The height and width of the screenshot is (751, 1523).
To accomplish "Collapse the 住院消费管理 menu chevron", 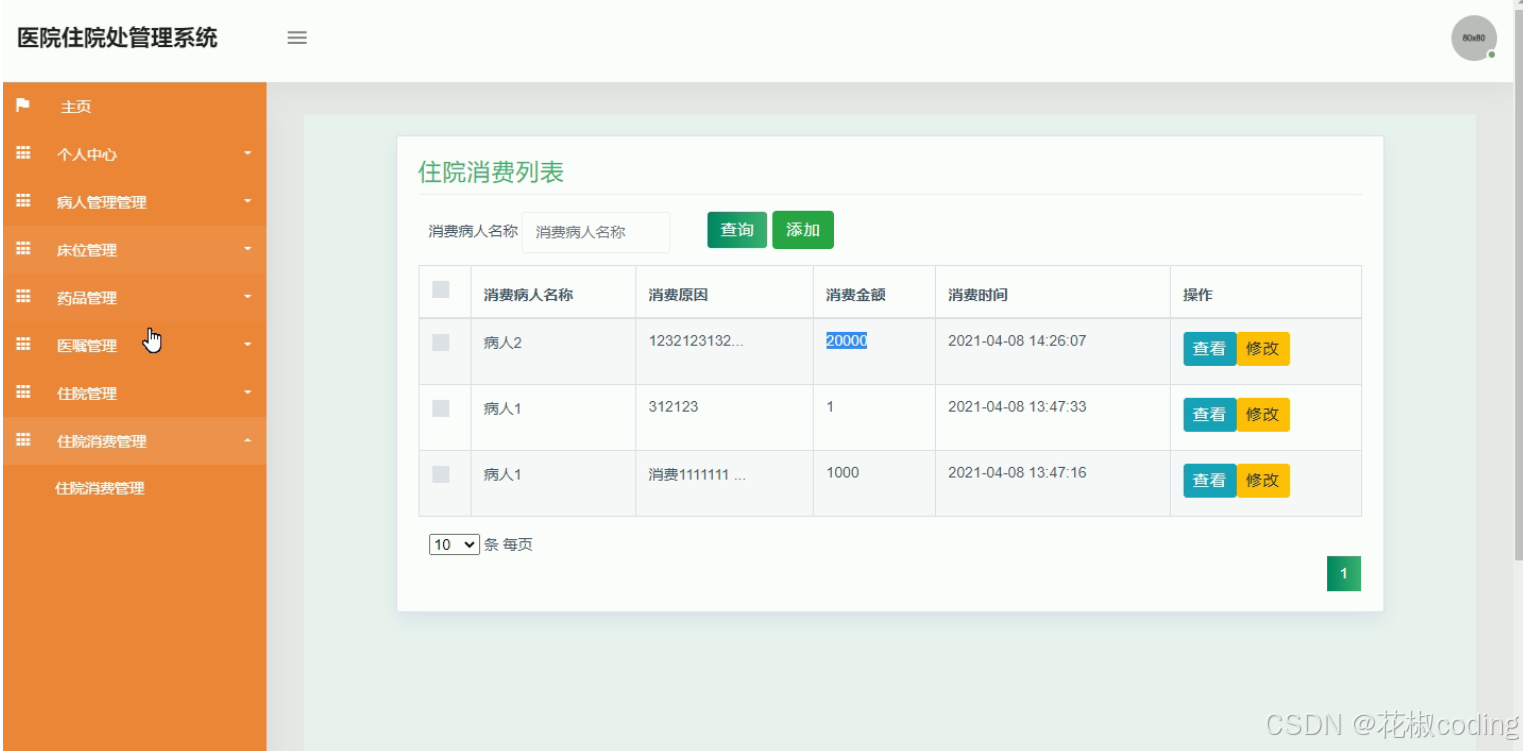I will [x=247, y=441].
